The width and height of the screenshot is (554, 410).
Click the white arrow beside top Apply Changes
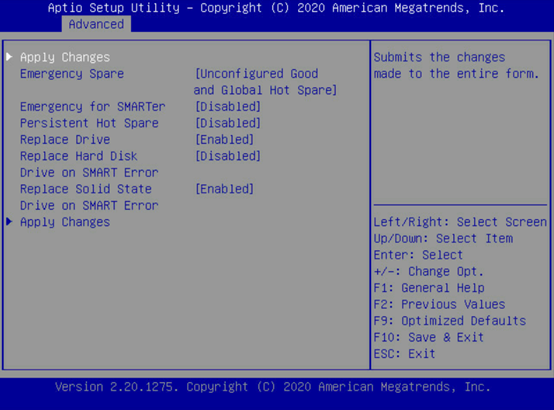click(10, 57)
